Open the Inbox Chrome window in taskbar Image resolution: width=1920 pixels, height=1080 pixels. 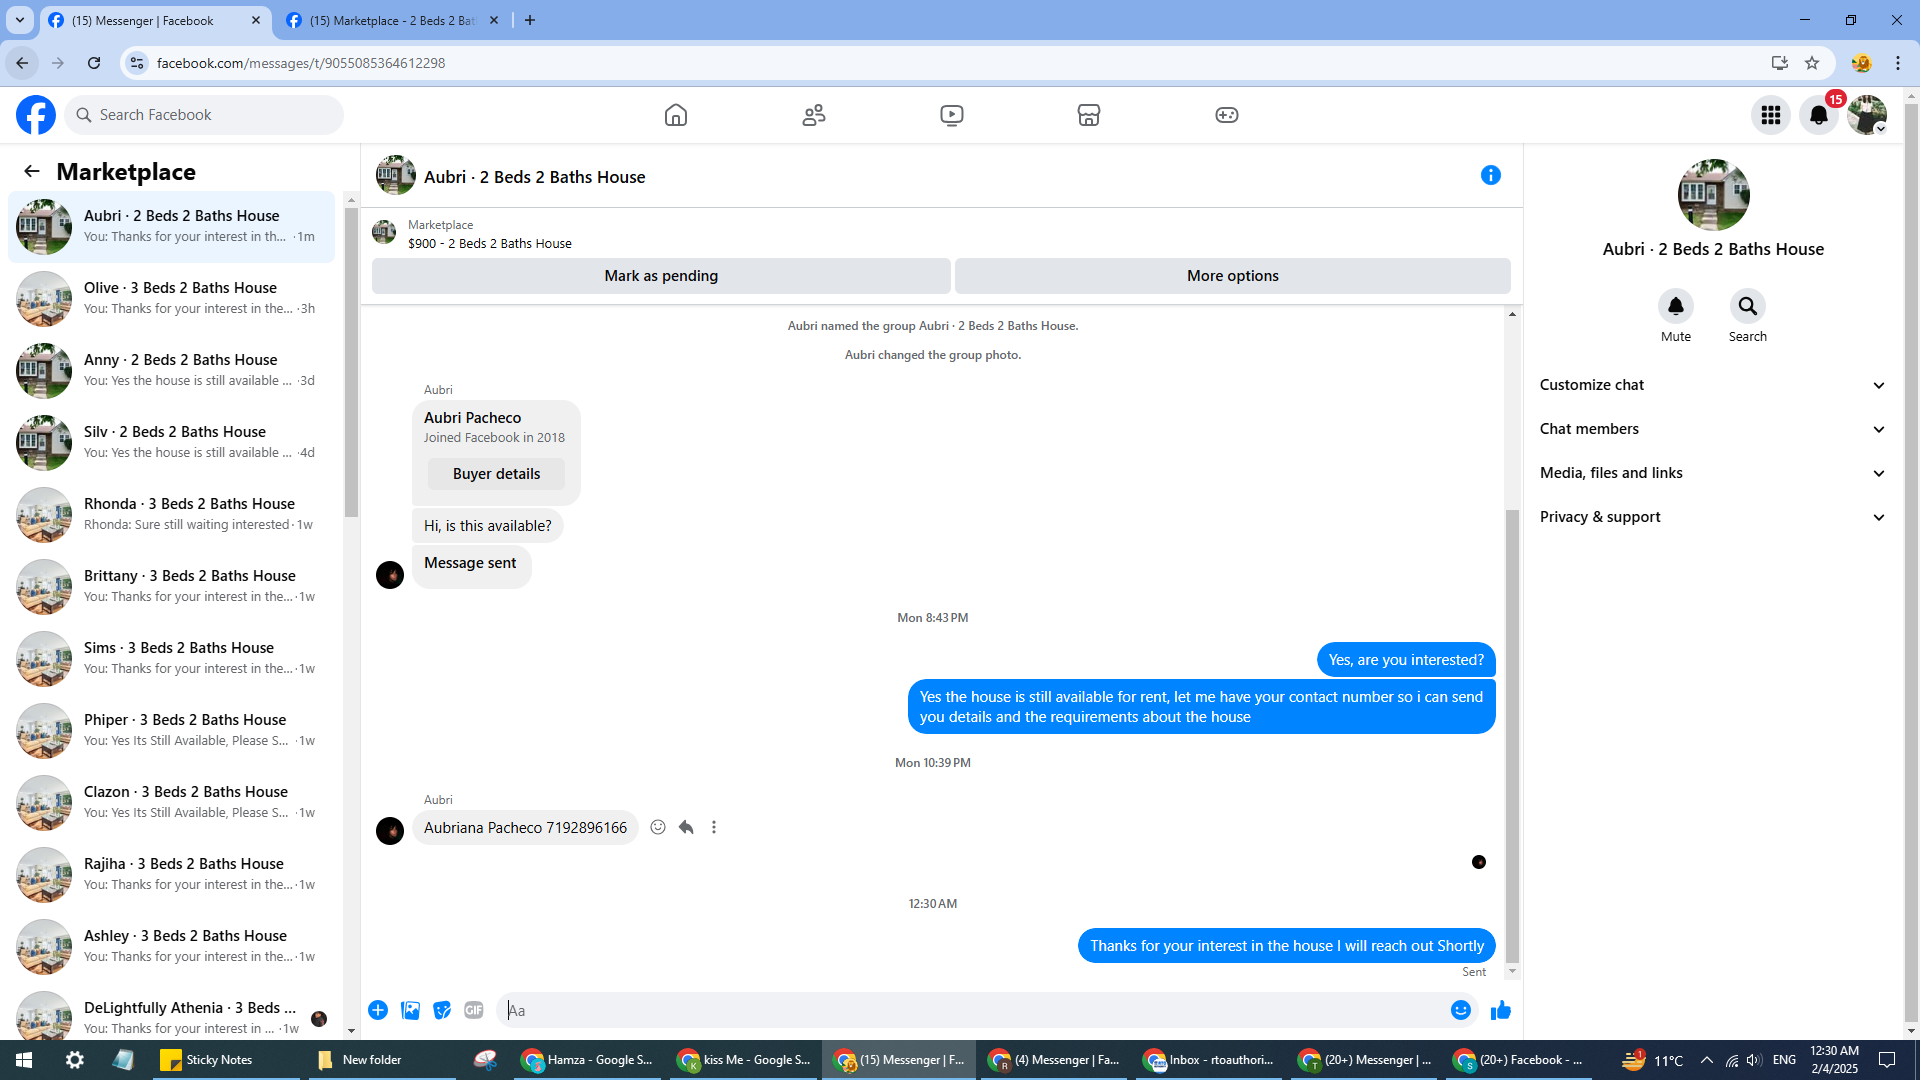(1210, 1060)
